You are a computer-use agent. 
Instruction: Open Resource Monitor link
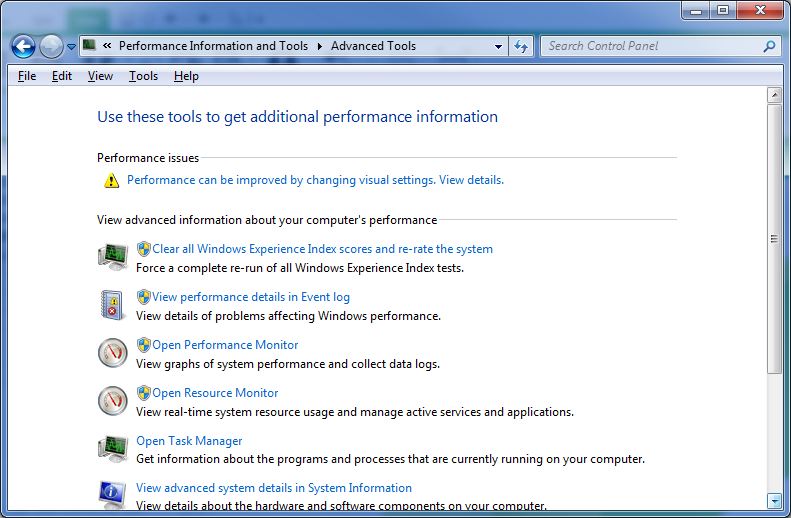[x=215, y=393]
